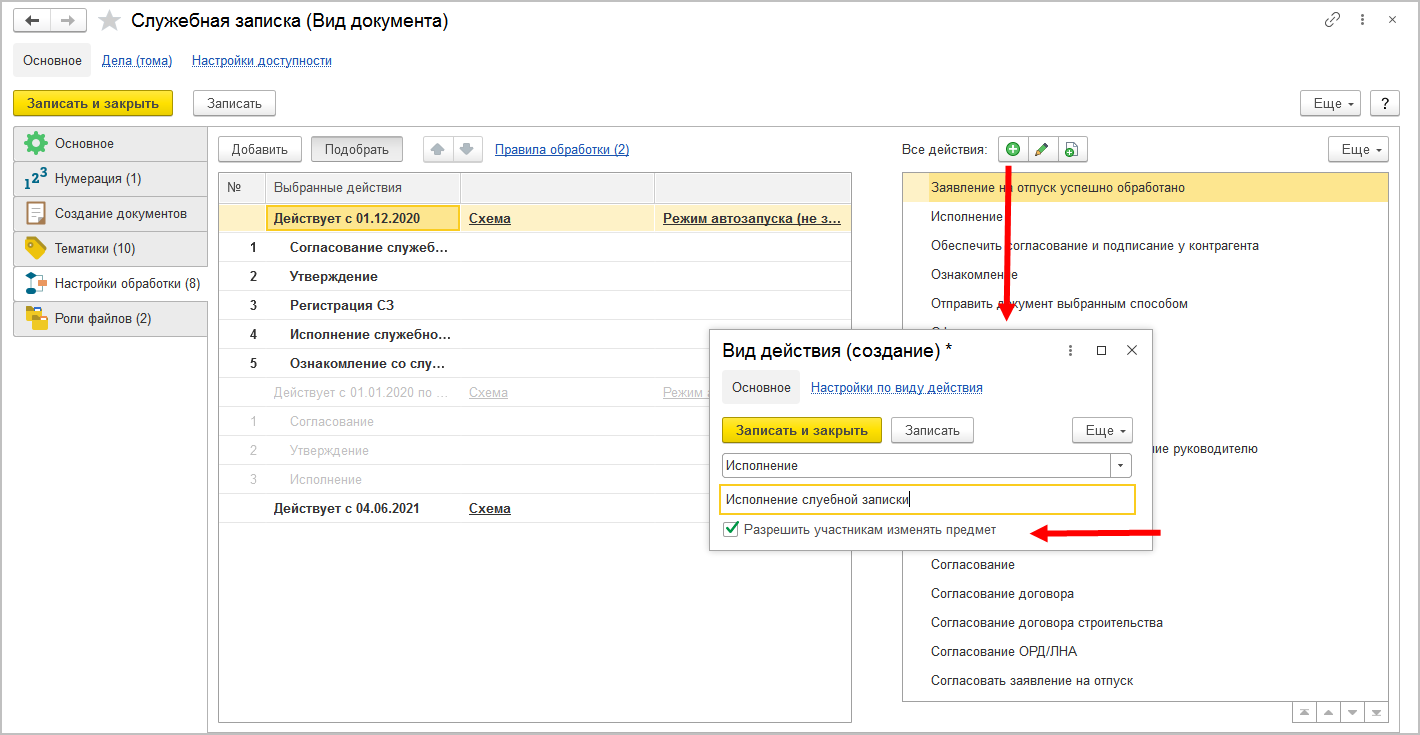Select Согласовать заявление на отпуск in list
1420x735 pixels.
(1032, 681)
